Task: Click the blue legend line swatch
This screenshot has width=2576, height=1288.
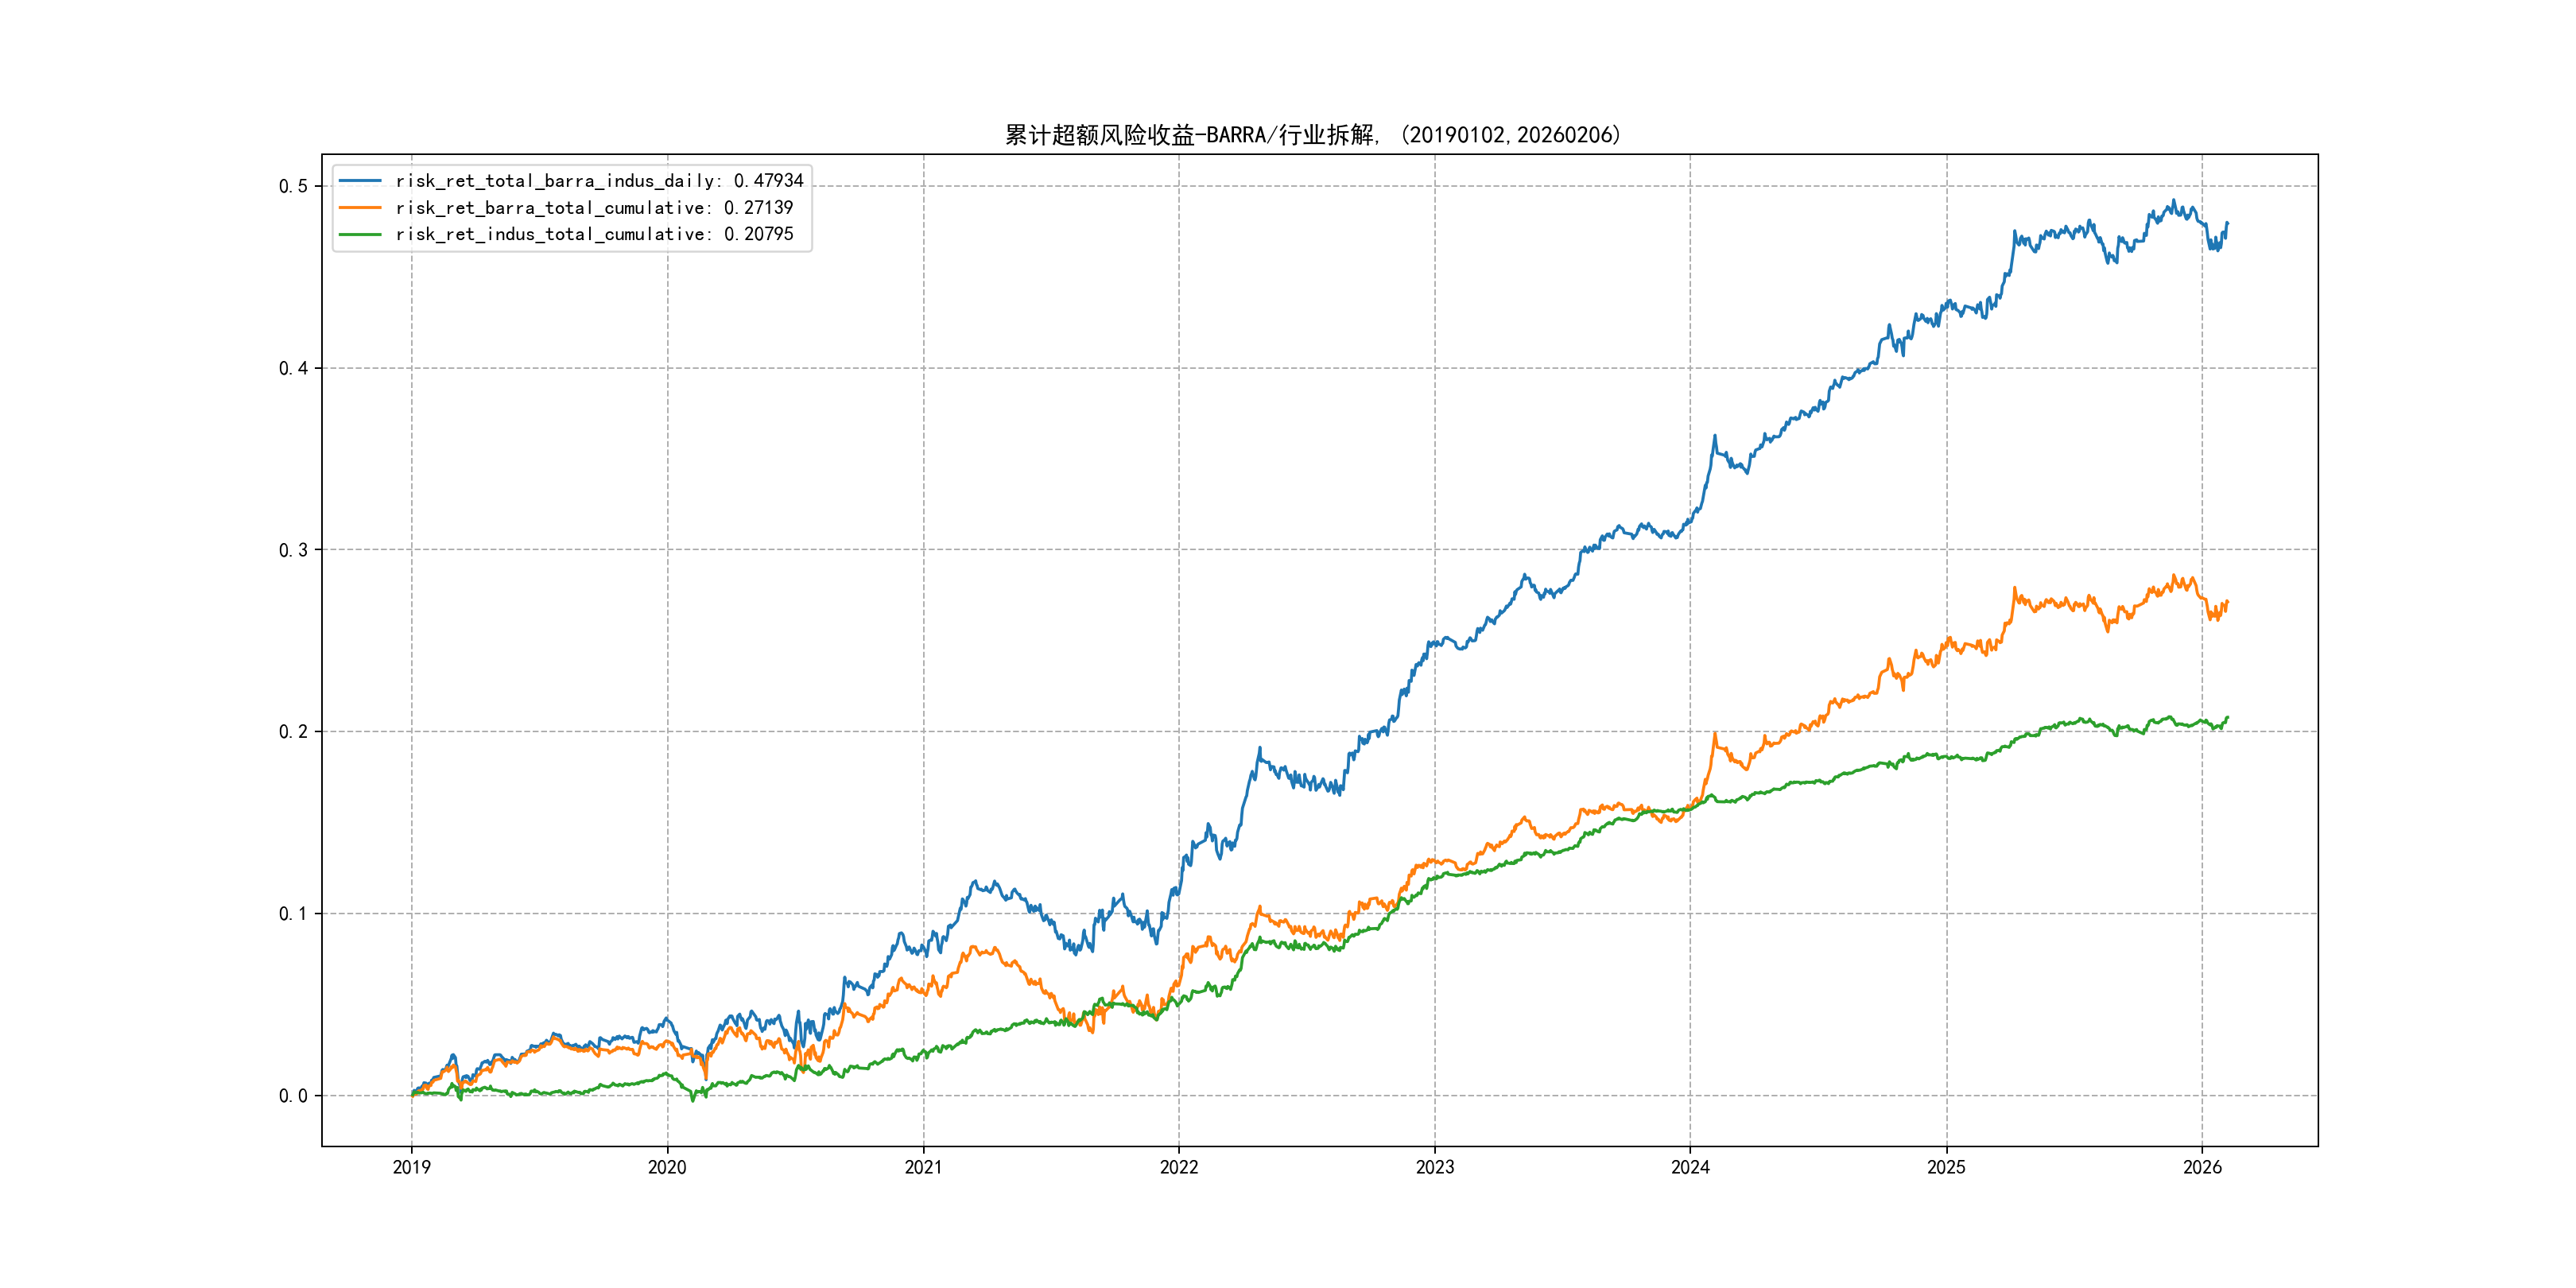Action: pyautogui.click(x=360, y=181)
